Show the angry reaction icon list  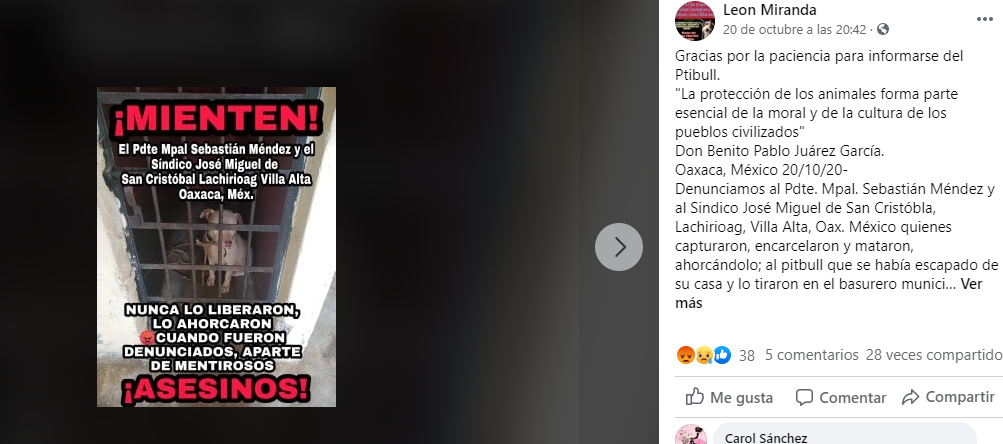coord(686,355)
